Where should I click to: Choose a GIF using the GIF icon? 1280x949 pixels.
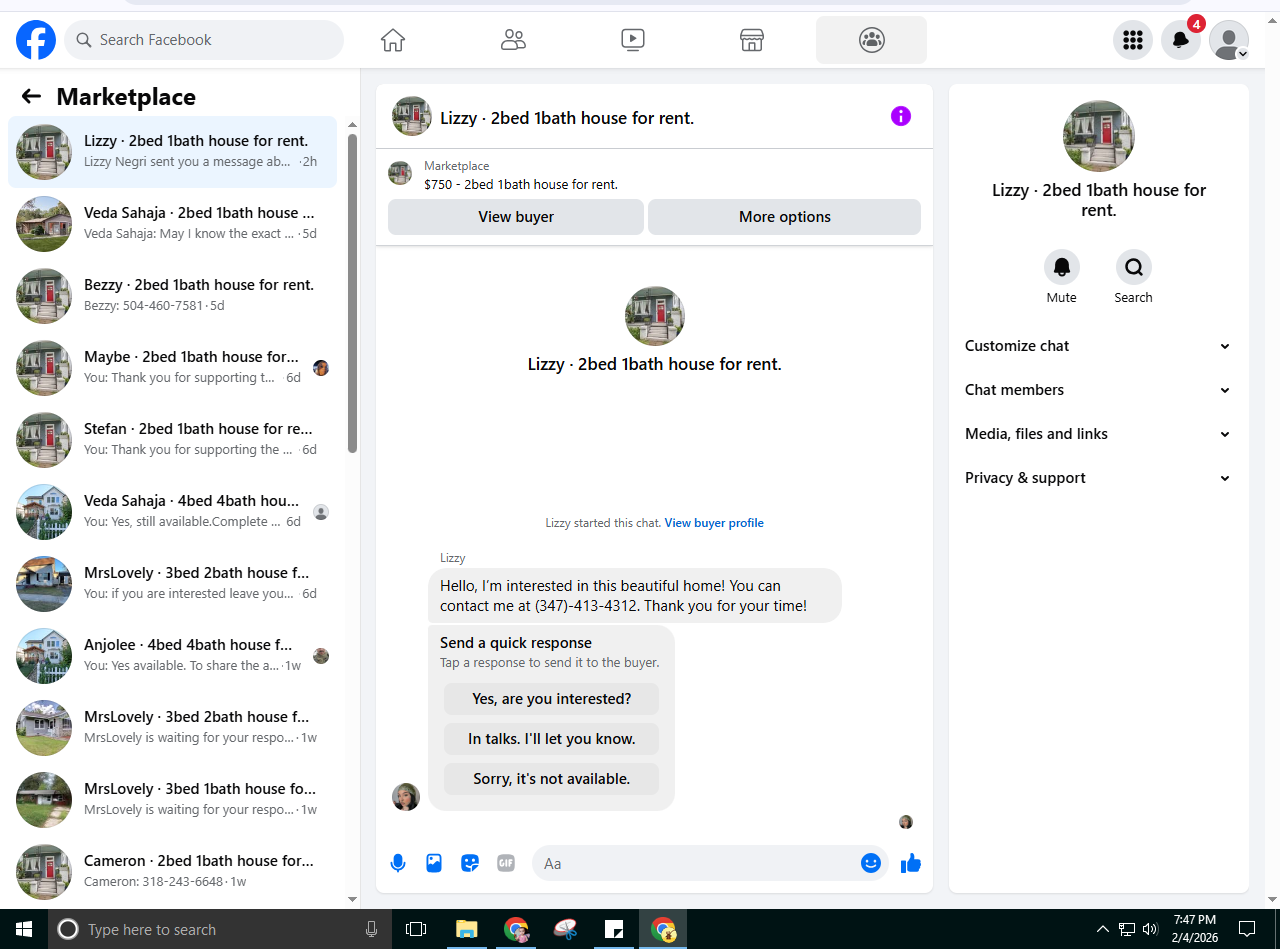pyautogui.click(x=506, y=863)
